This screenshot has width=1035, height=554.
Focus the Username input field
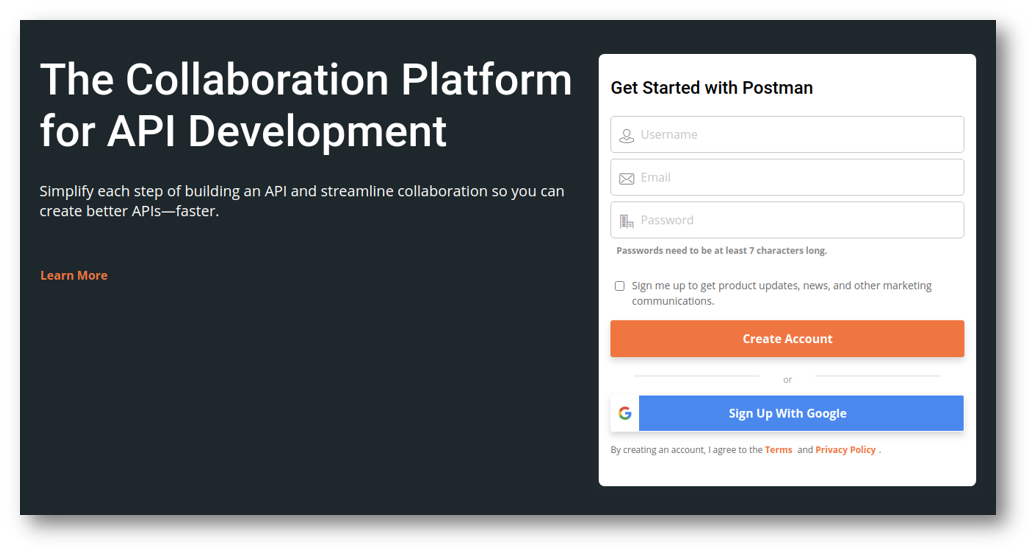(x=787, y=135)
